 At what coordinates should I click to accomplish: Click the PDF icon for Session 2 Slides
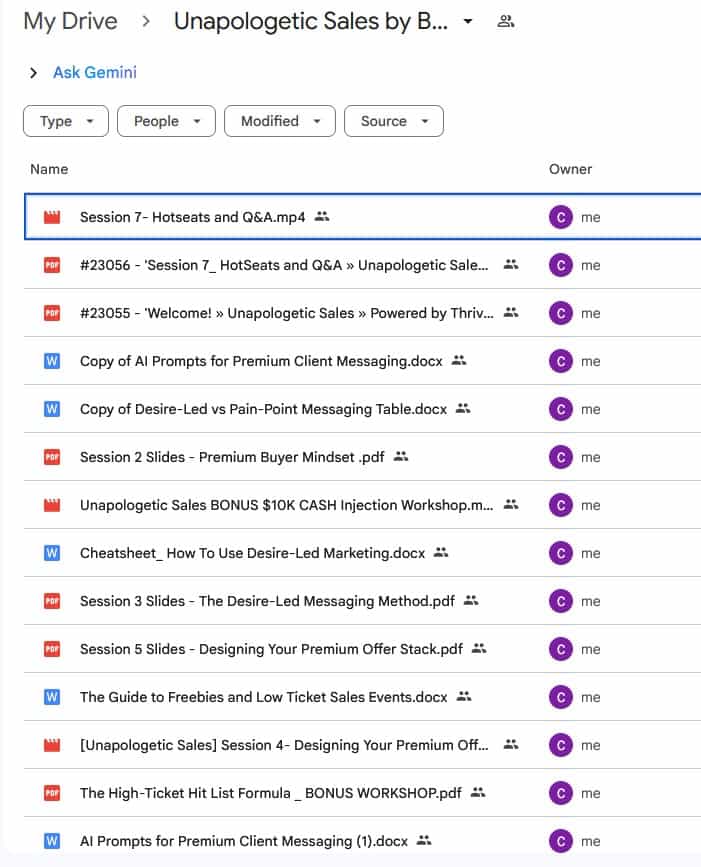[x=52, y=457]
